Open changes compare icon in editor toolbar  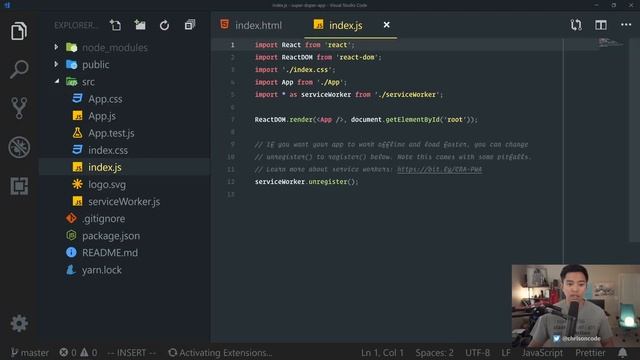click(576, 25)
